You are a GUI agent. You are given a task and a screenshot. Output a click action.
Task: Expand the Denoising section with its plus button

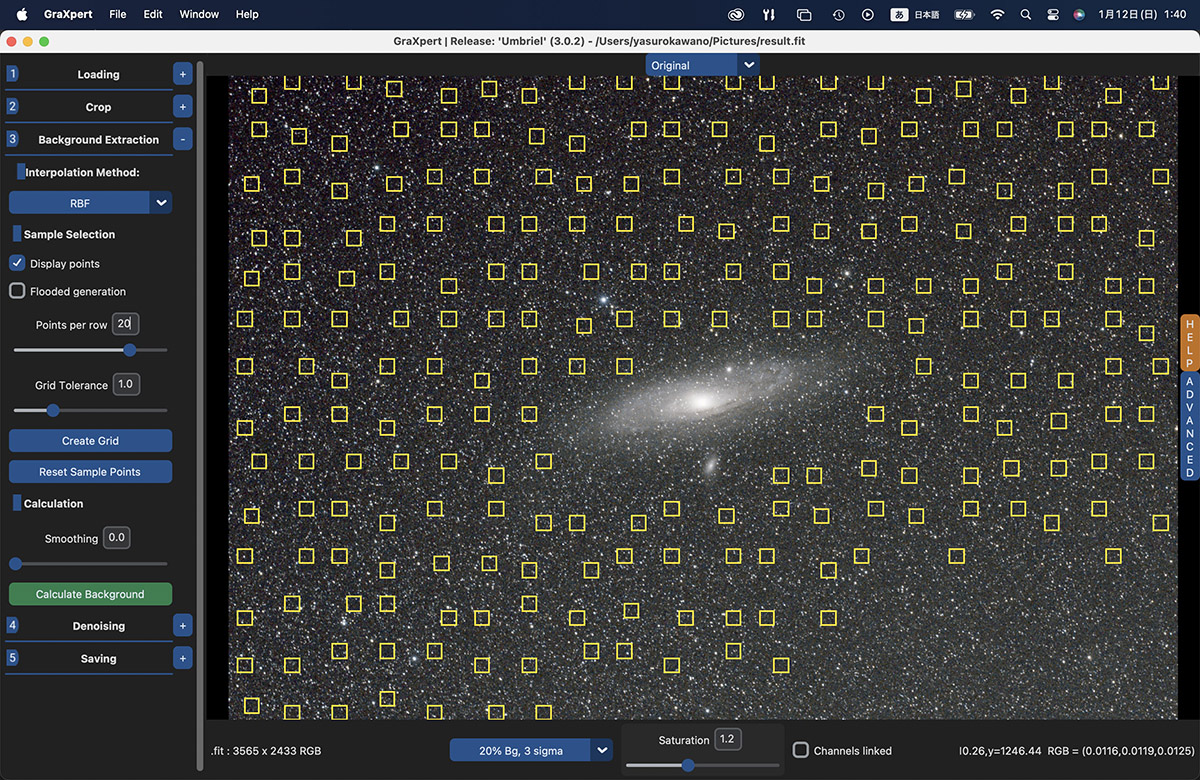(x=182, y=625)
